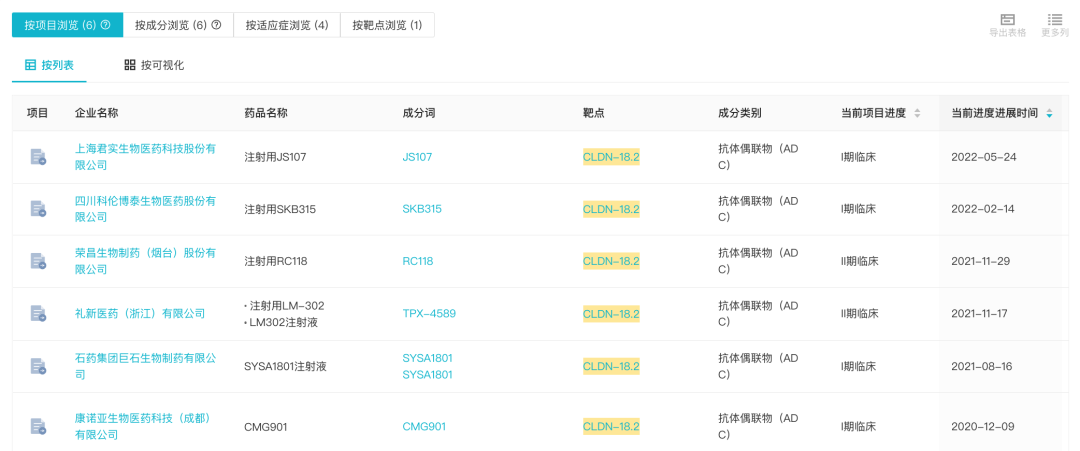Click the 导出表格 export table icon

(1007, 19)
